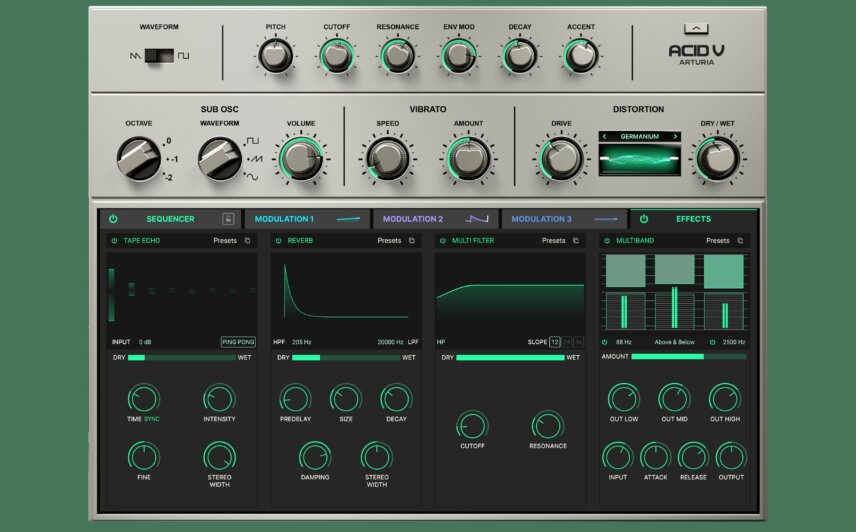Select square main waveform icon

click(x=183, y=56)
